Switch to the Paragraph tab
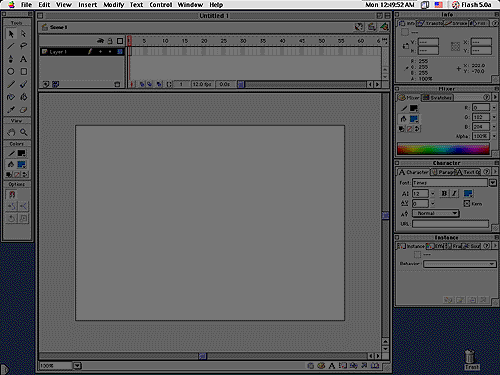Image resolution: width=500 pixels, height=375 pixels. click(x=442, y=172)
